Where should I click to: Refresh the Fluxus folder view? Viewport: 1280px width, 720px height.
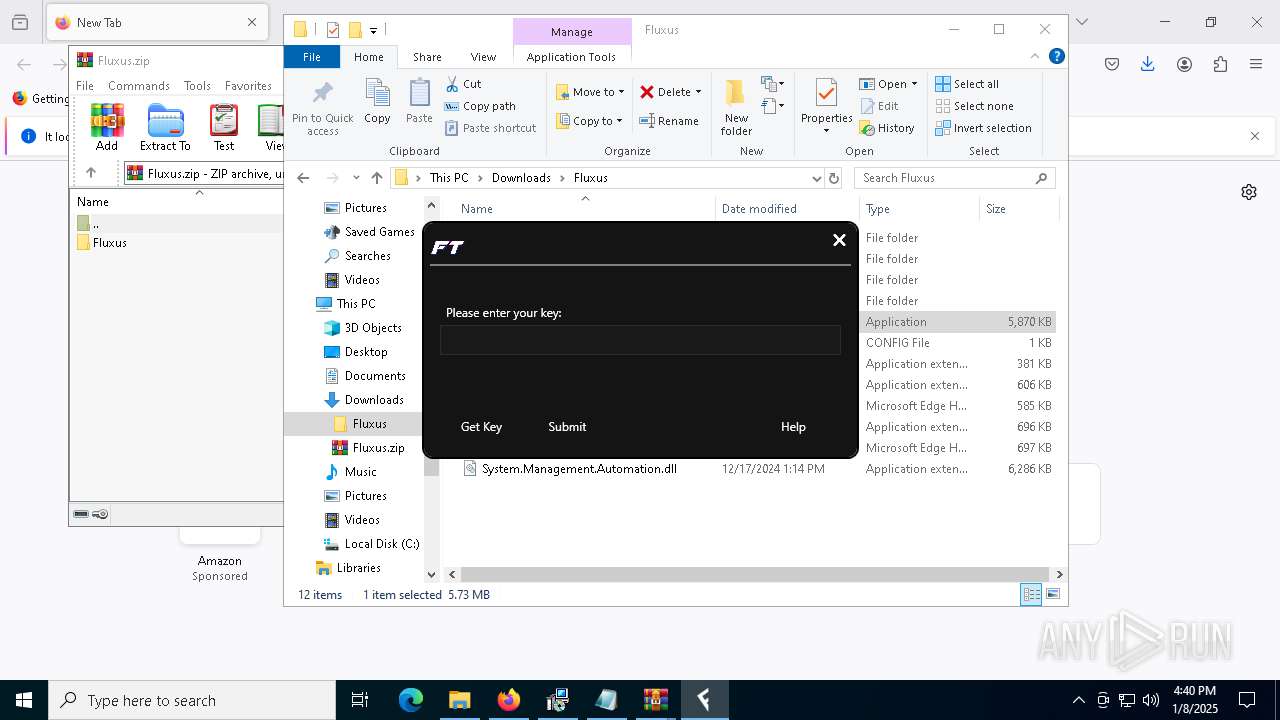(834, 178)
